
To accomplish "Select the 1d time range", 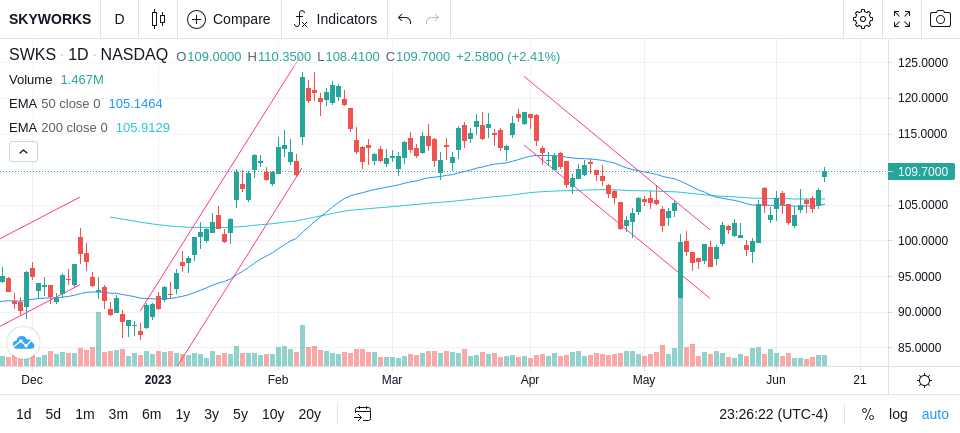I will click(23, 415).
